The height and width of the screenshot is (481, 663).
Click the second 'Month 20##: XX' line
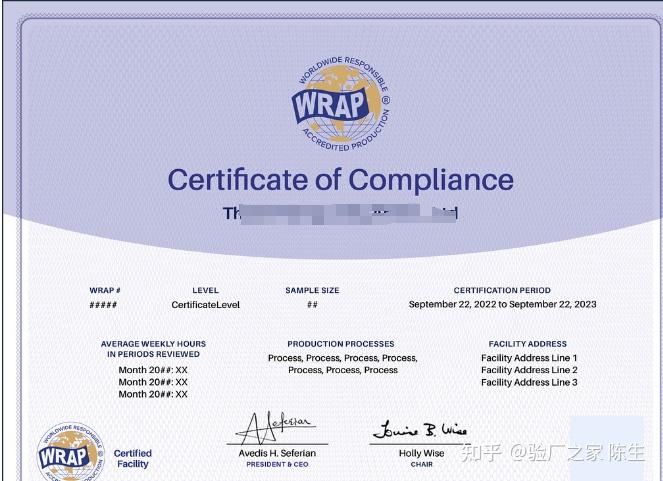pos(153,382)
